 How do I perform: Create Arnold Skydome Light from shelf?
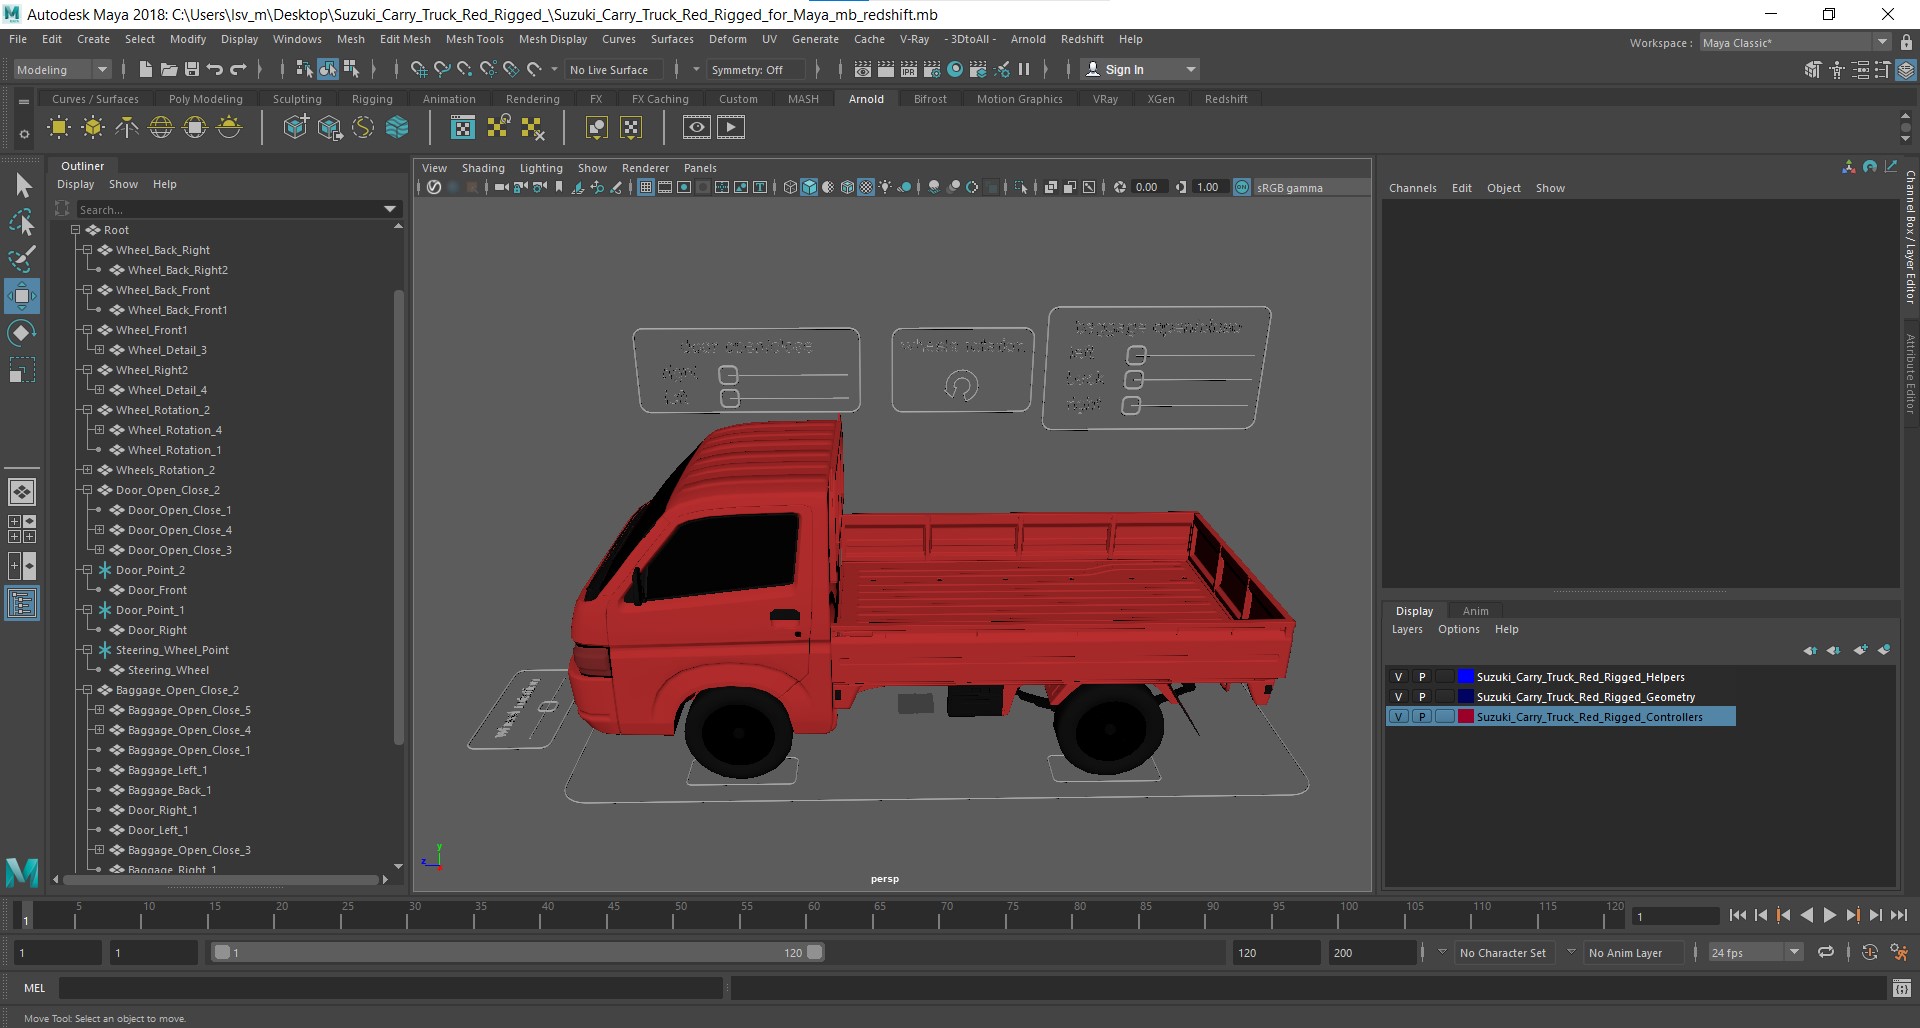161,128
